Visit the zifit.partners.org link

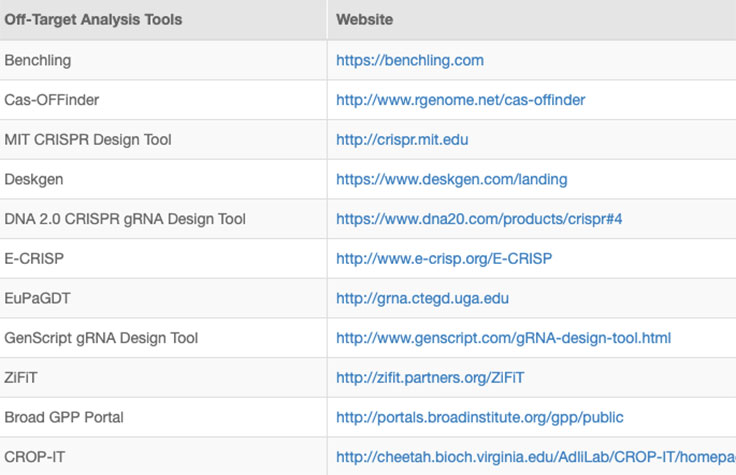coord(429,378)
